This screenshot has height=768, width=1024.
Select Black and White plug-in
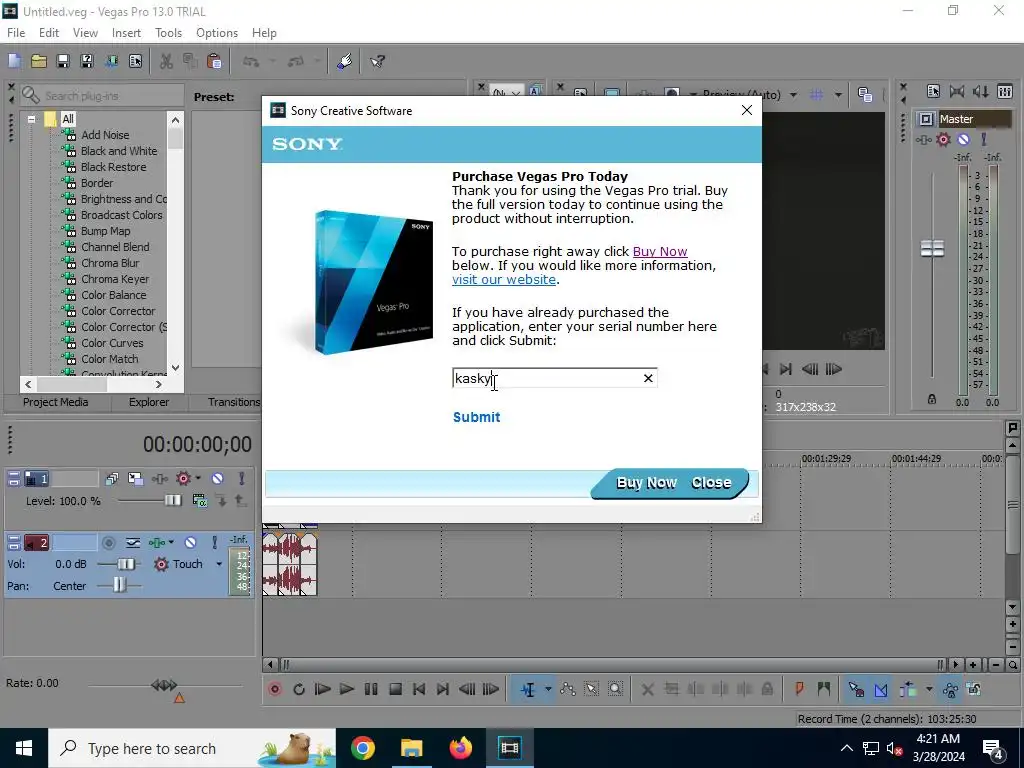pos(119,151)
